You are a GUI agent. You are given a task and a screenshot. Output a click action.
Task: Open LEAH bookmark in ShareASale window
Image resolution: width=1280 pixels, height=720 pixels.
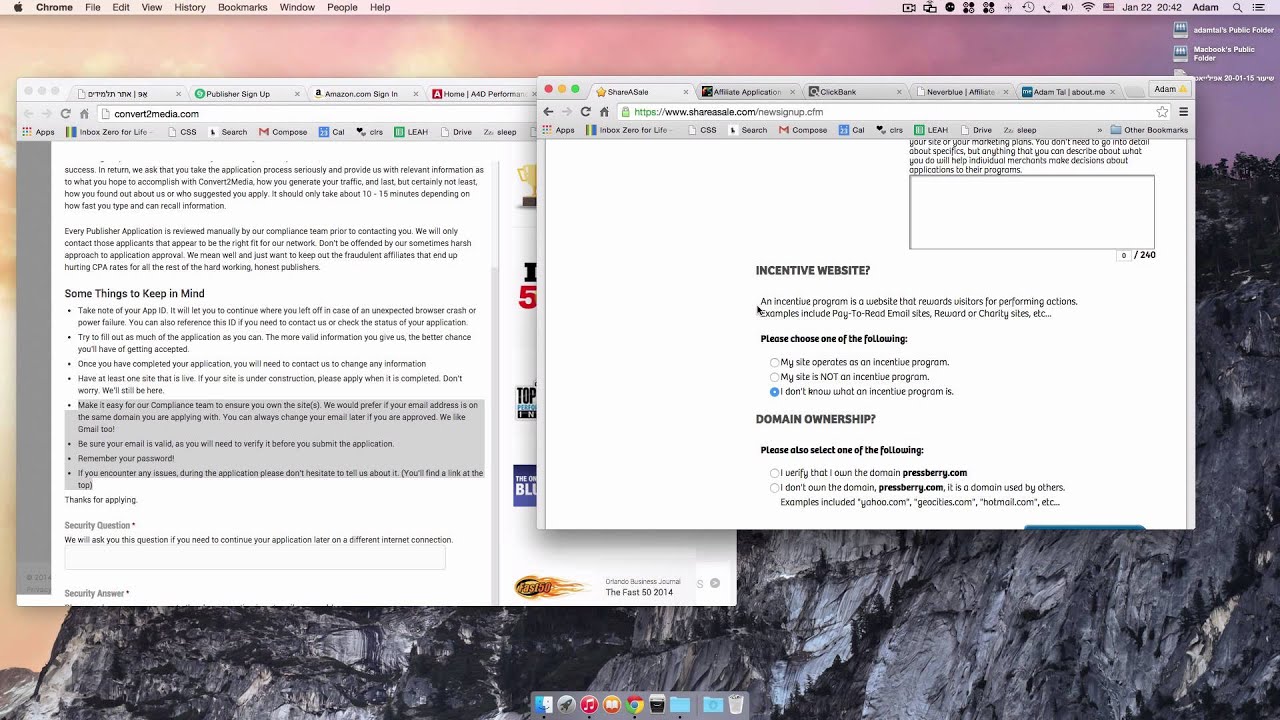930,130
